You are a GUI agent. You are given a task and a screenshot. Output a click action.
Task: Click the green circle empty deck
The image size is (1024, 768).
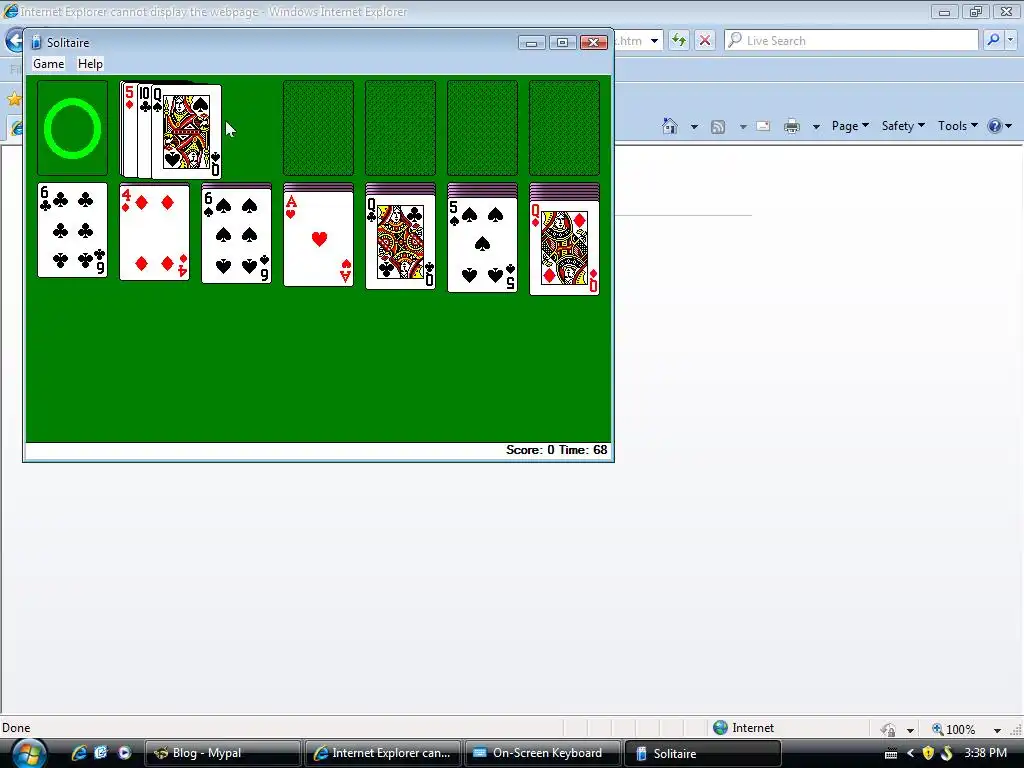click(72, 128)
